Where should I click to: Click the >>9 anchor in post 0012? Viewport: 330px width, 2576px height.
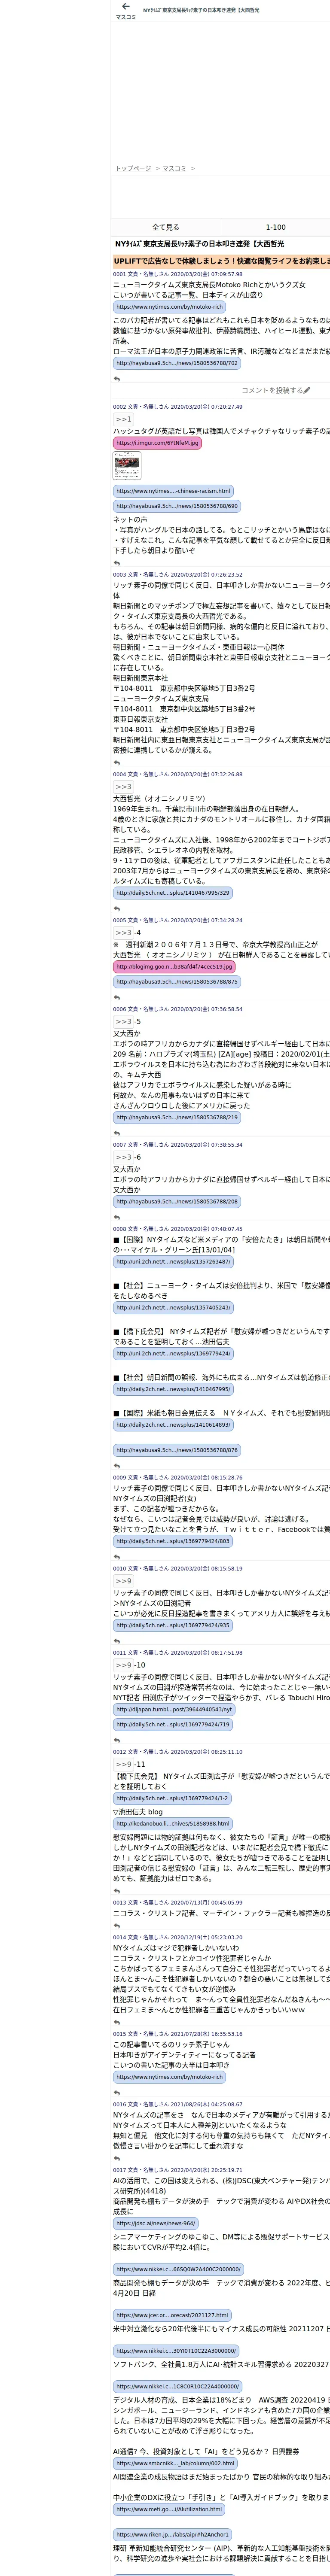122,1764
